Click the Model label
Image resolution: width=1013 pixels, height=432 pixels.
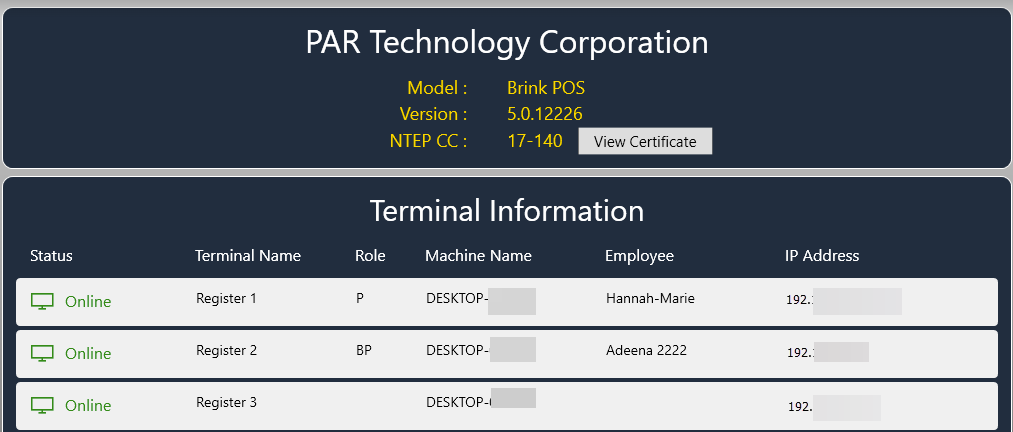point(437,87)
